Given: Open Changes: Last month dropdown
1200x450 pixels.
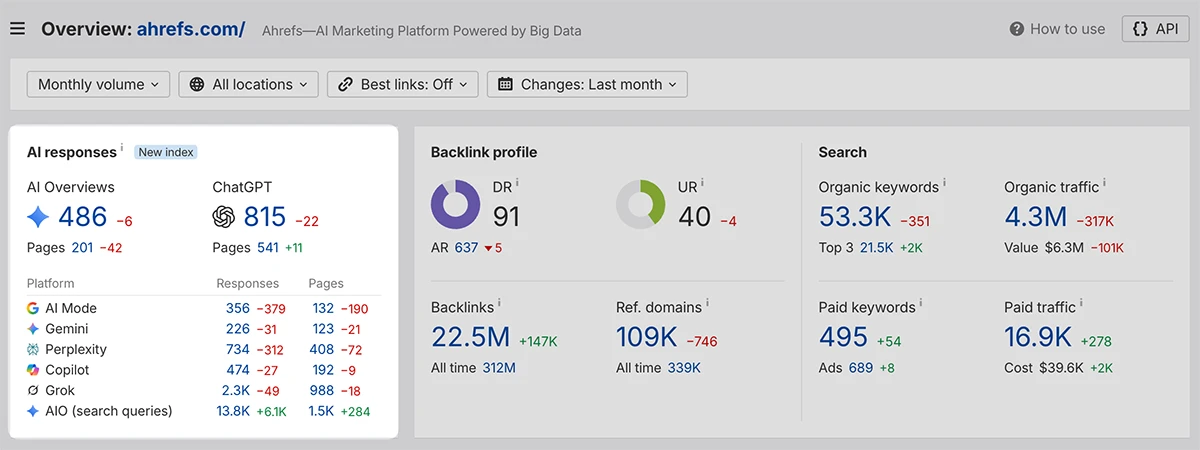Looking at the screenshot, I should pos(587,84).
